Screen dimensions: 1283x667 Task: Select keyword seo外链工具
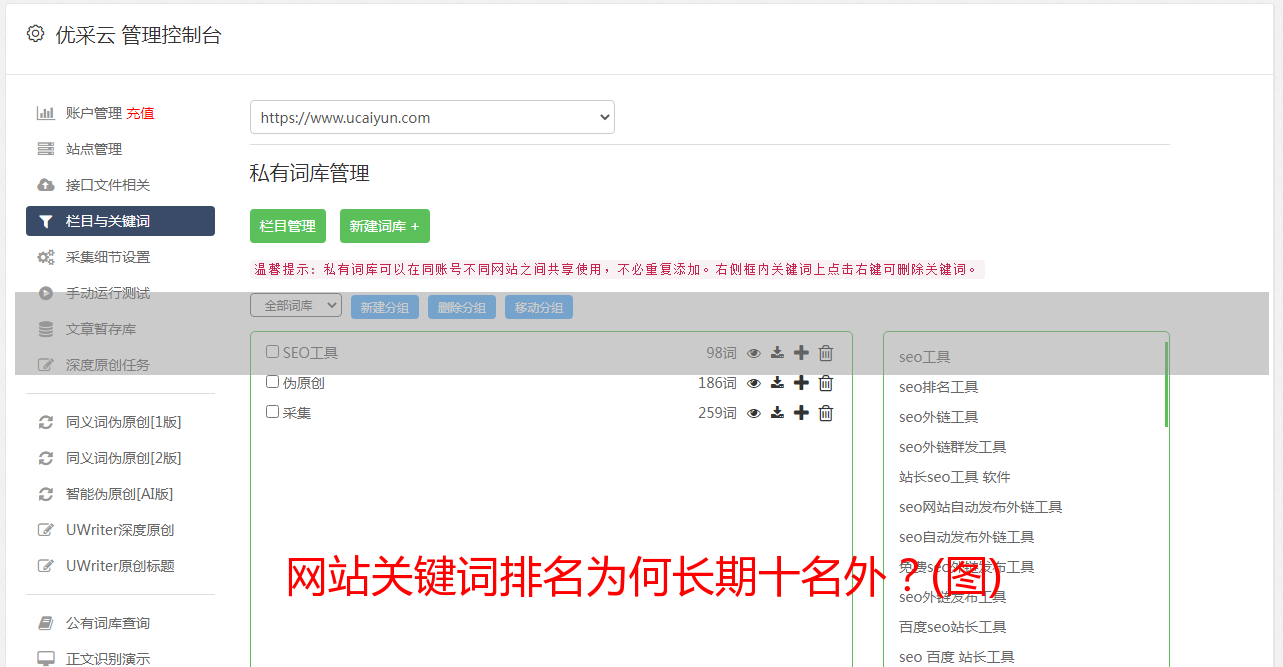938,417
